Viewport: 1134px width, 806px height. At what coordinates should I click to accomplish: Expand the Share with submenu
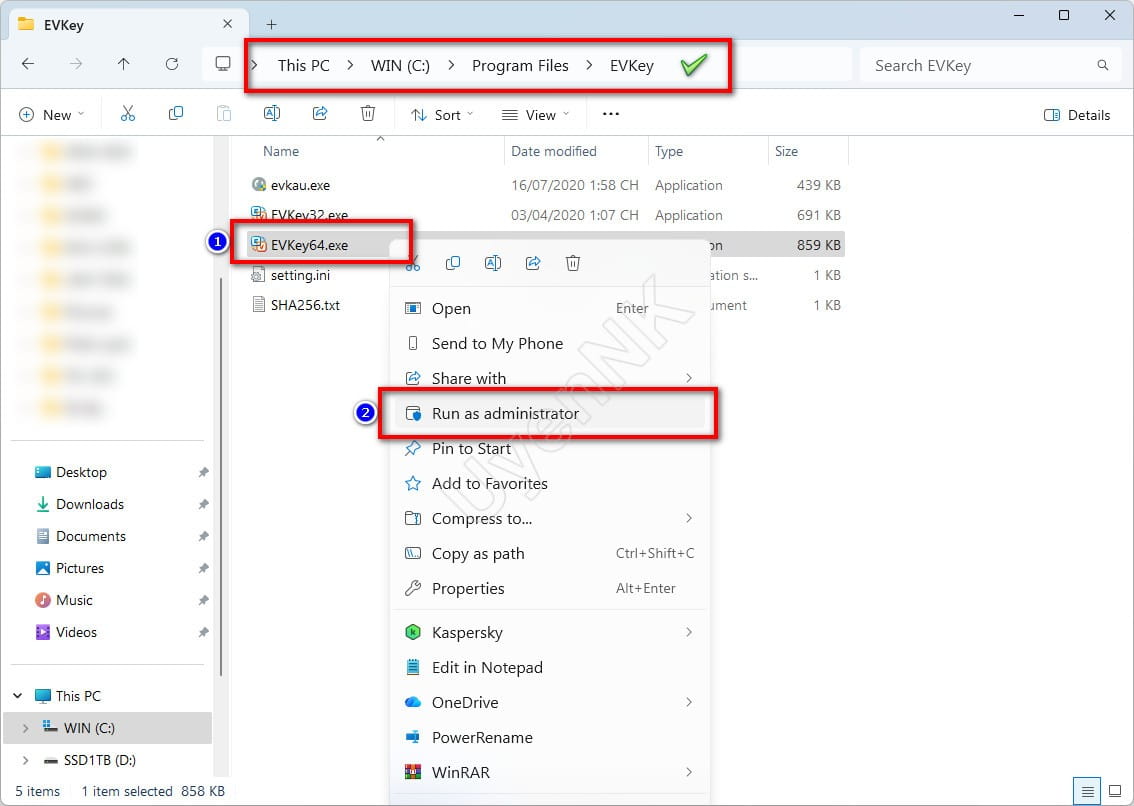(688, 378)
